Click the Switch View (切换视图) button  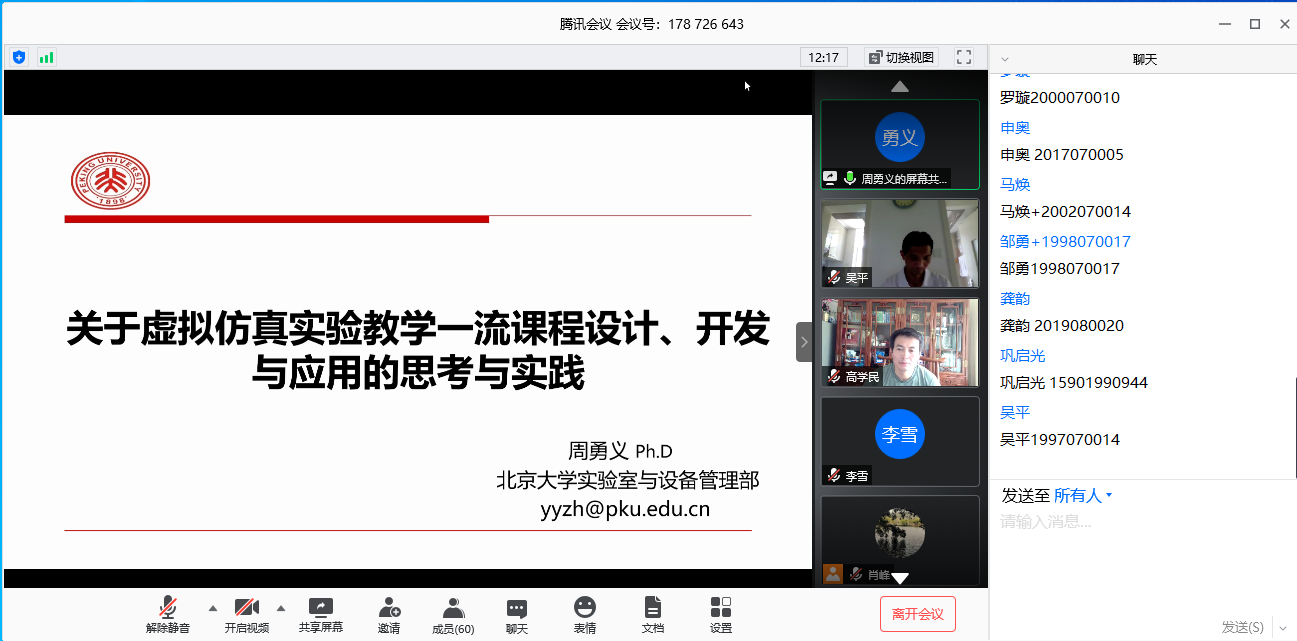click(901, 57)
